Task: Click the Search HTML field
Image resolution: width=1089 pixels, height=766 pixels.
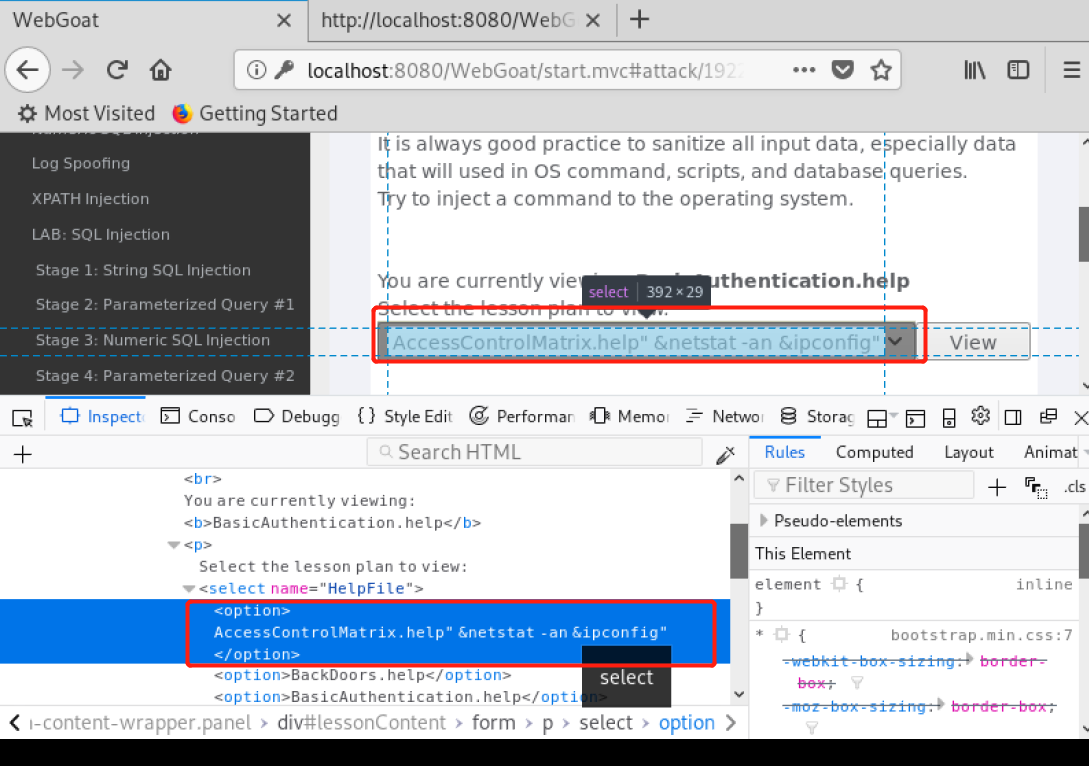Action: pos(535,452)
